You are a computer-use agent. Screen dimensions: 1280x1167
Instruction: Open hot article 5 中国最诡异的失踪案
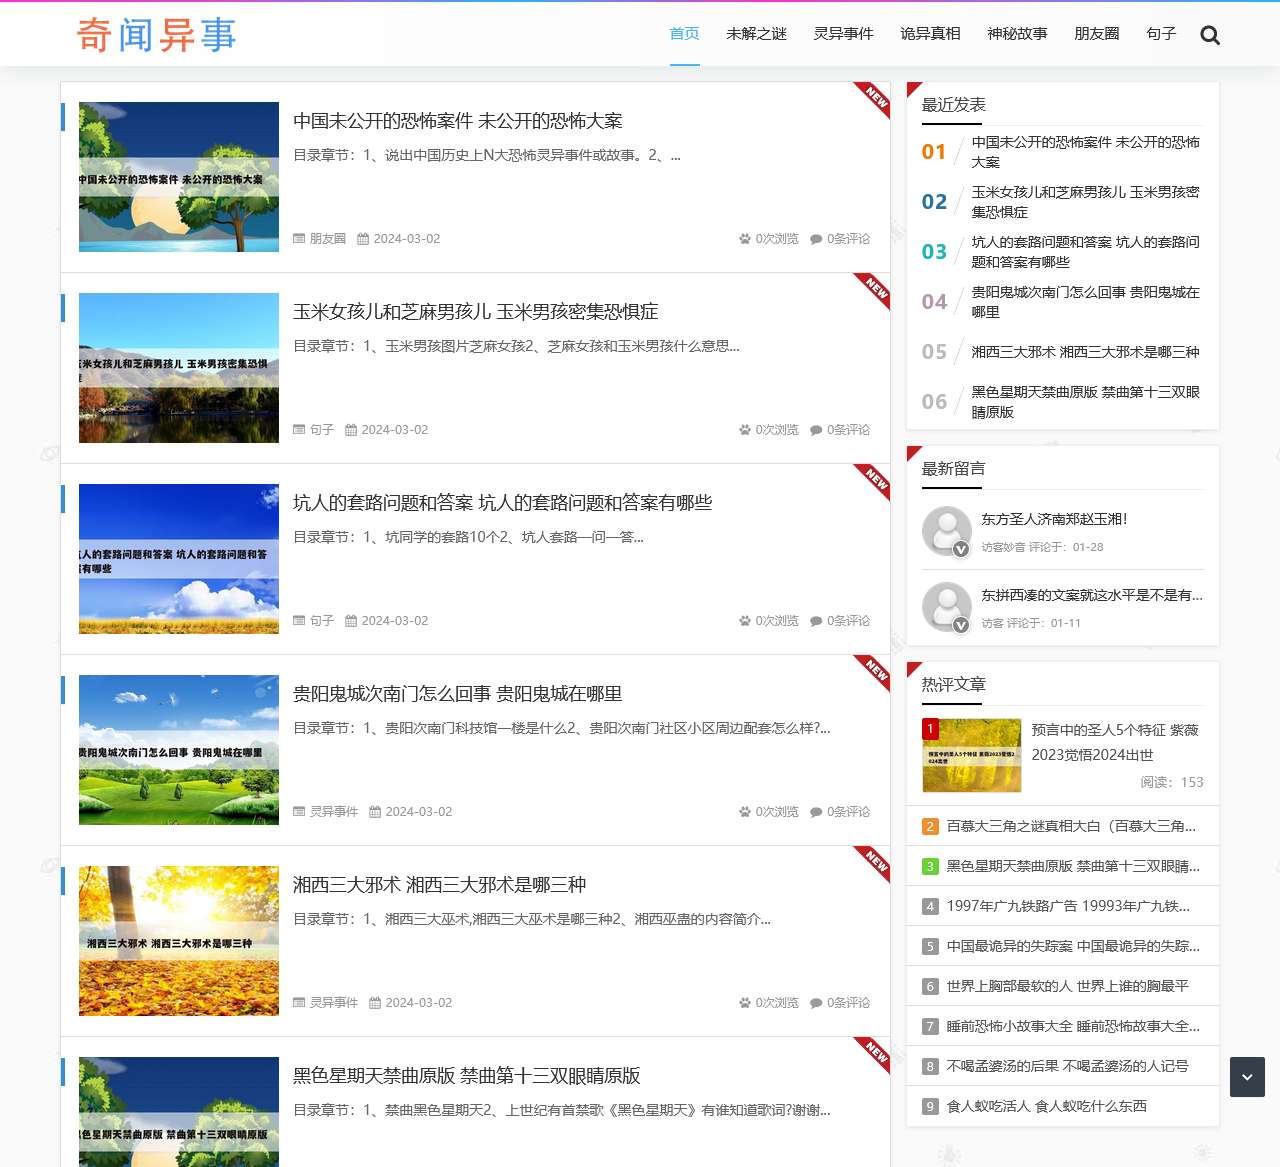coord(1073,946)
